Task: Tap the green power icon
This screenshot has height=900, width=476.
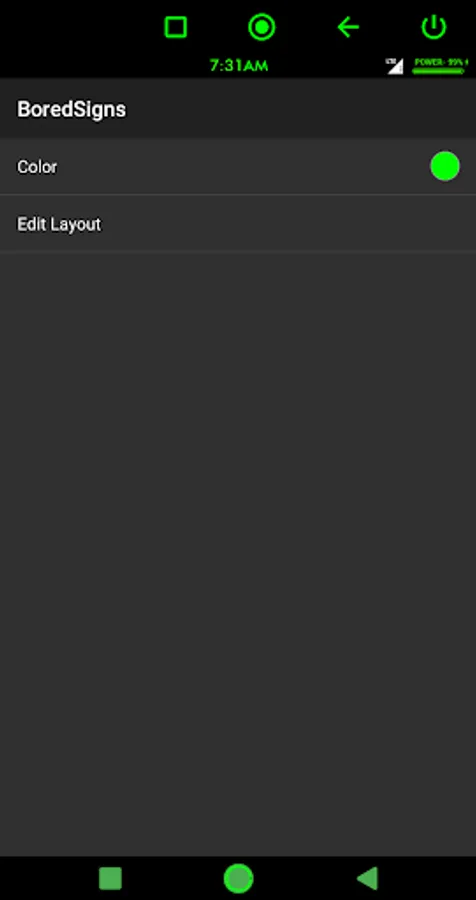Action: 434,27
